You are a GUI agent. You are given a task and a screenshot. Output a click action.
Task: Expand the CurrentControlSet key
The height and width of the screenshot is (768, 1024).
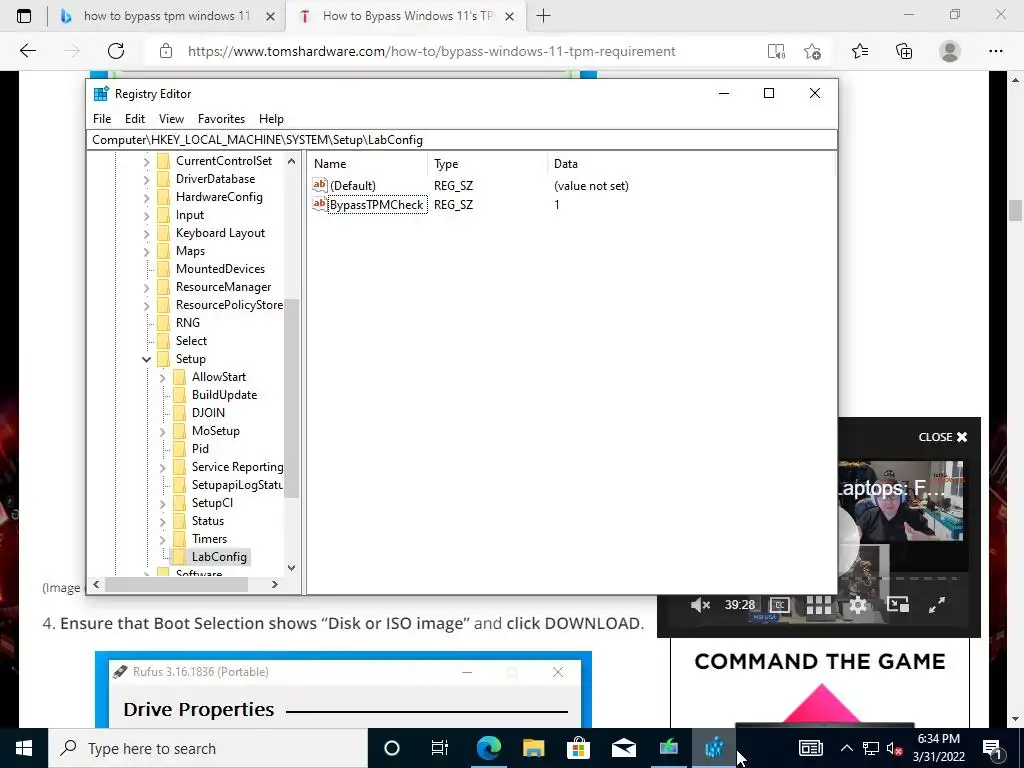tap(146, 161)
